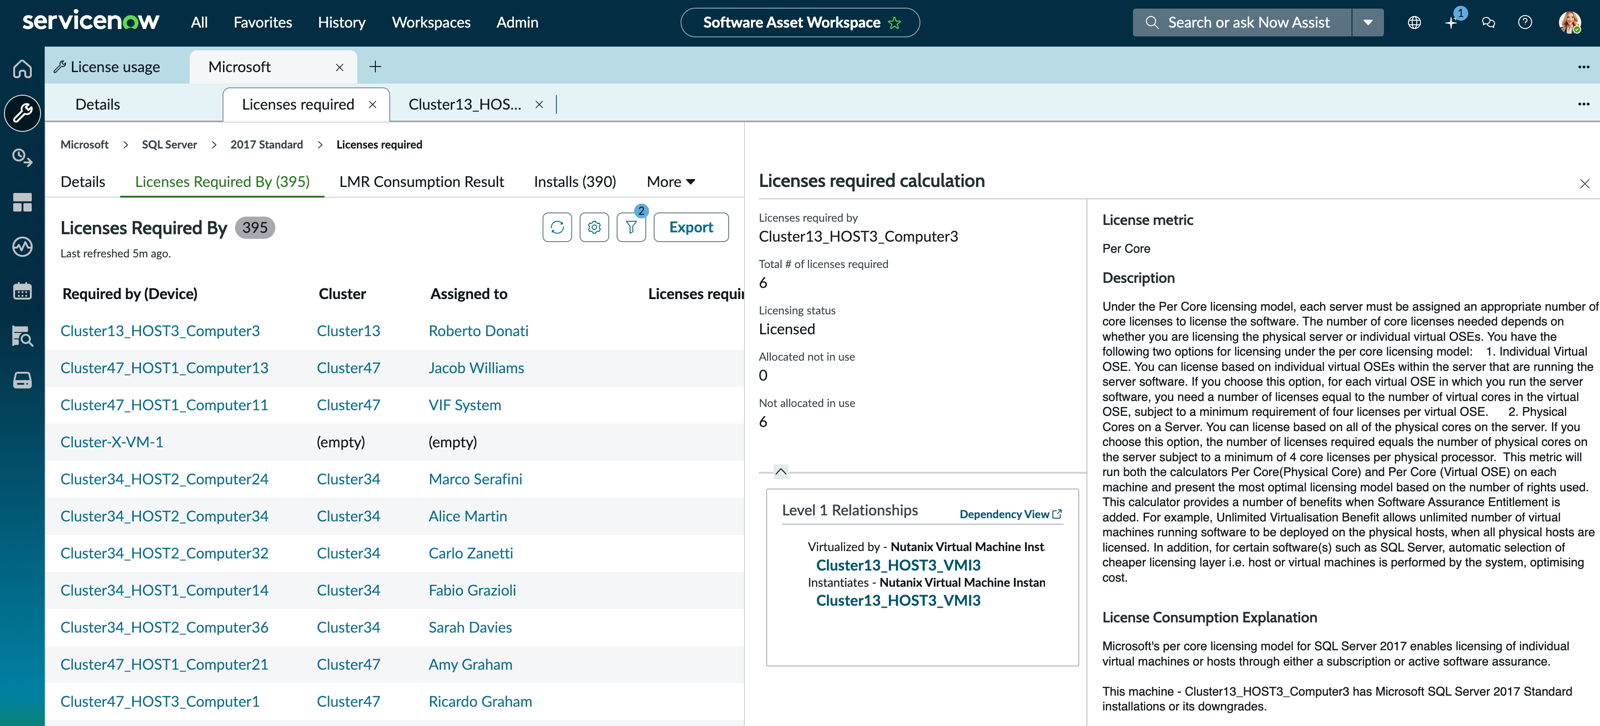The image size is (1600, 726).
Task: Open the Admin menu
Action: (x=517, y=22)
